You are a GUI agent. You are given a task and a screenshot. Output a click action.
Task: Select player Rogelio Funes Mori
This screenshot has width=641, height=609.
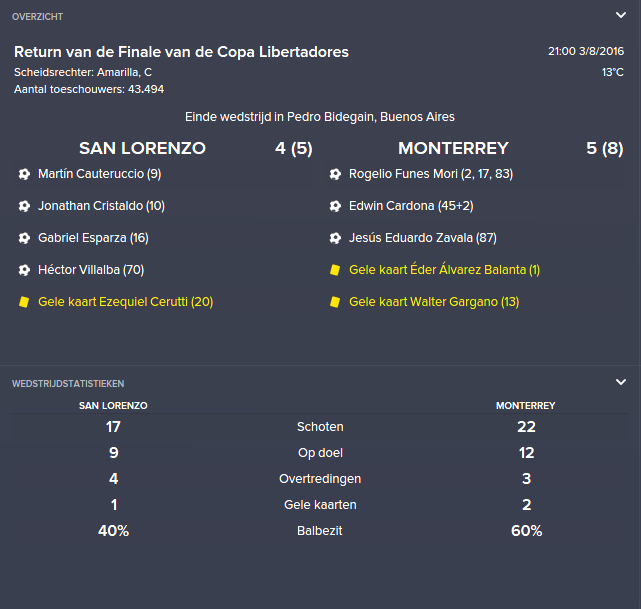pyautogui.click(x=403, y=174)
